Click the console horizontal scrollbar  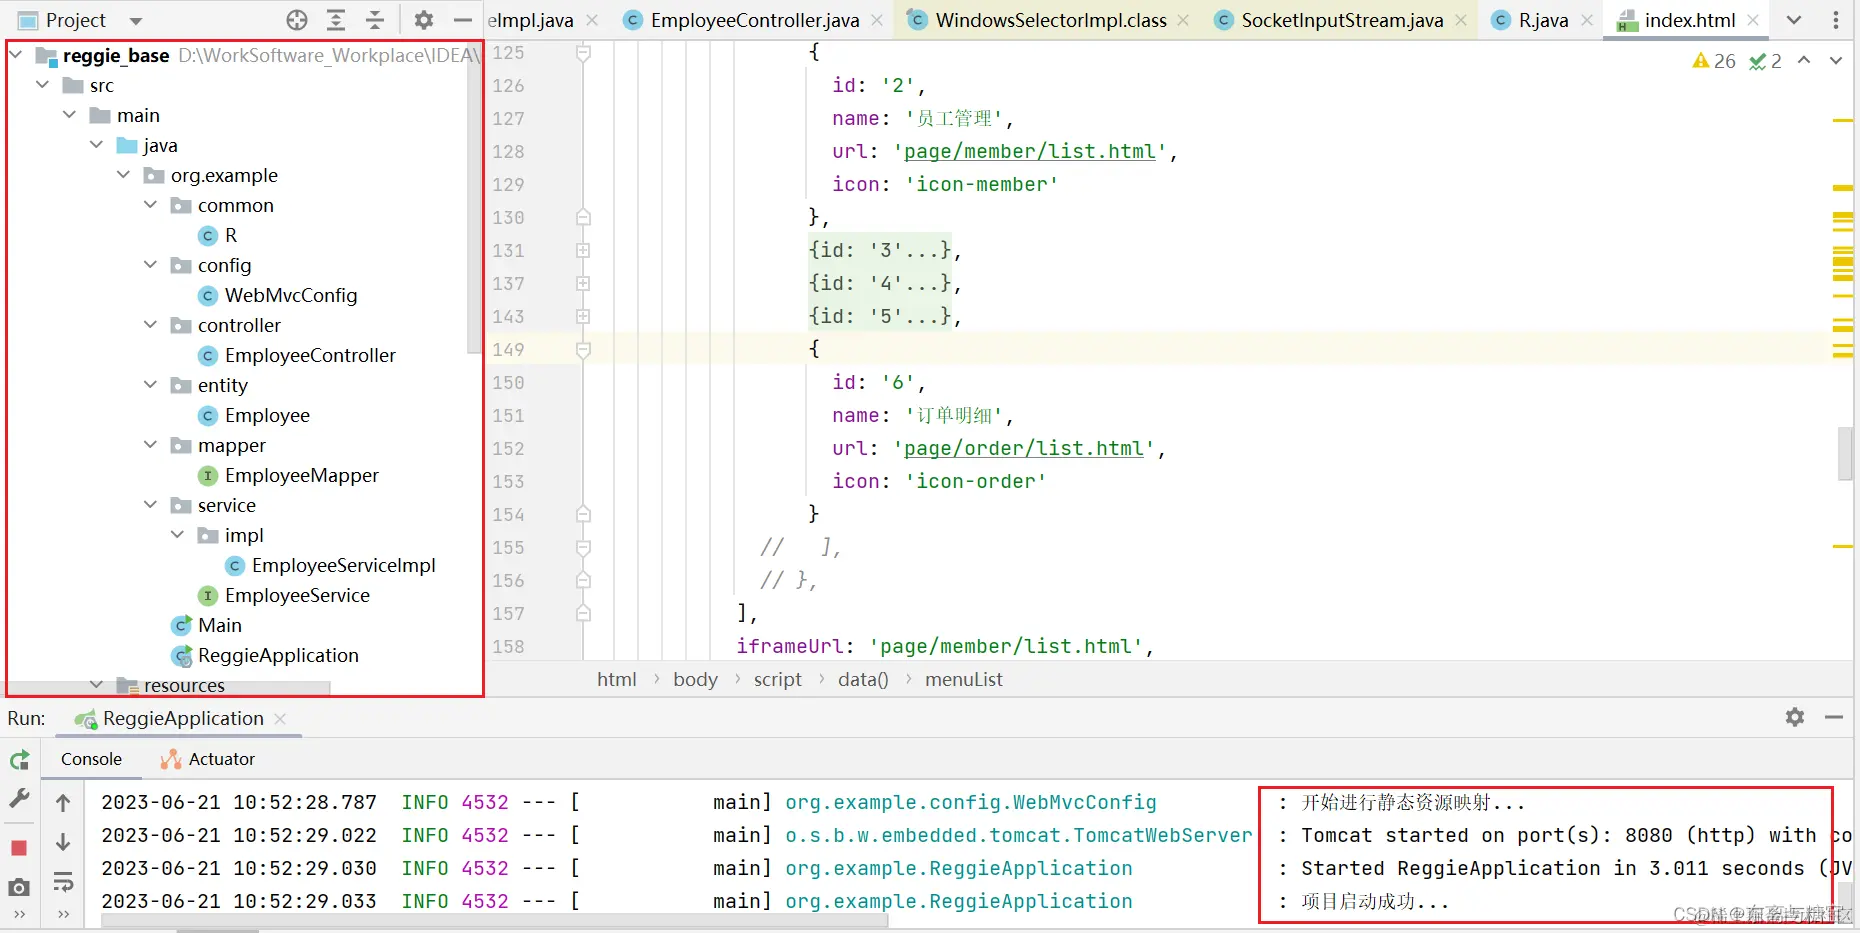(x=495, y=920)
